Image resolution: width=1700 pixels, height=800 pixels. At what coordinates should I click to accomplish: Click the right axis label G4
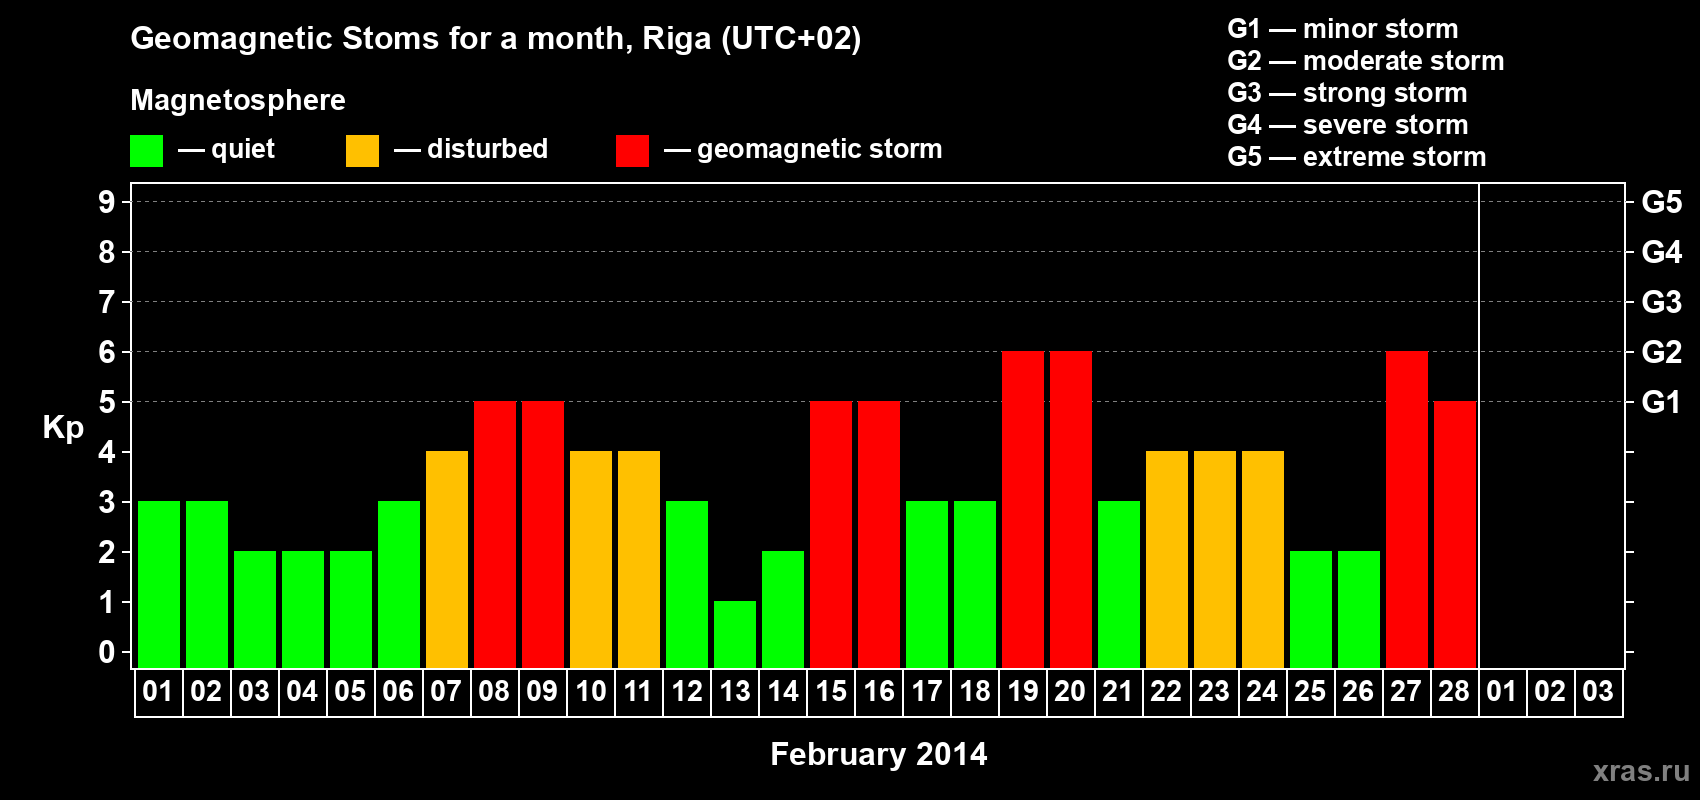[1662, 252]
